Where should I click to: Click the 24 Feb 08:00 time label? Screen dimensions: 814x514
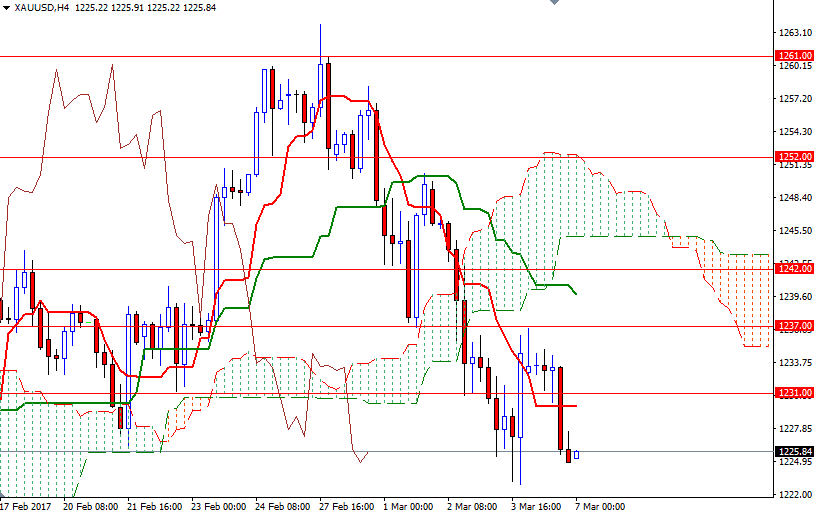click(283, 507)
